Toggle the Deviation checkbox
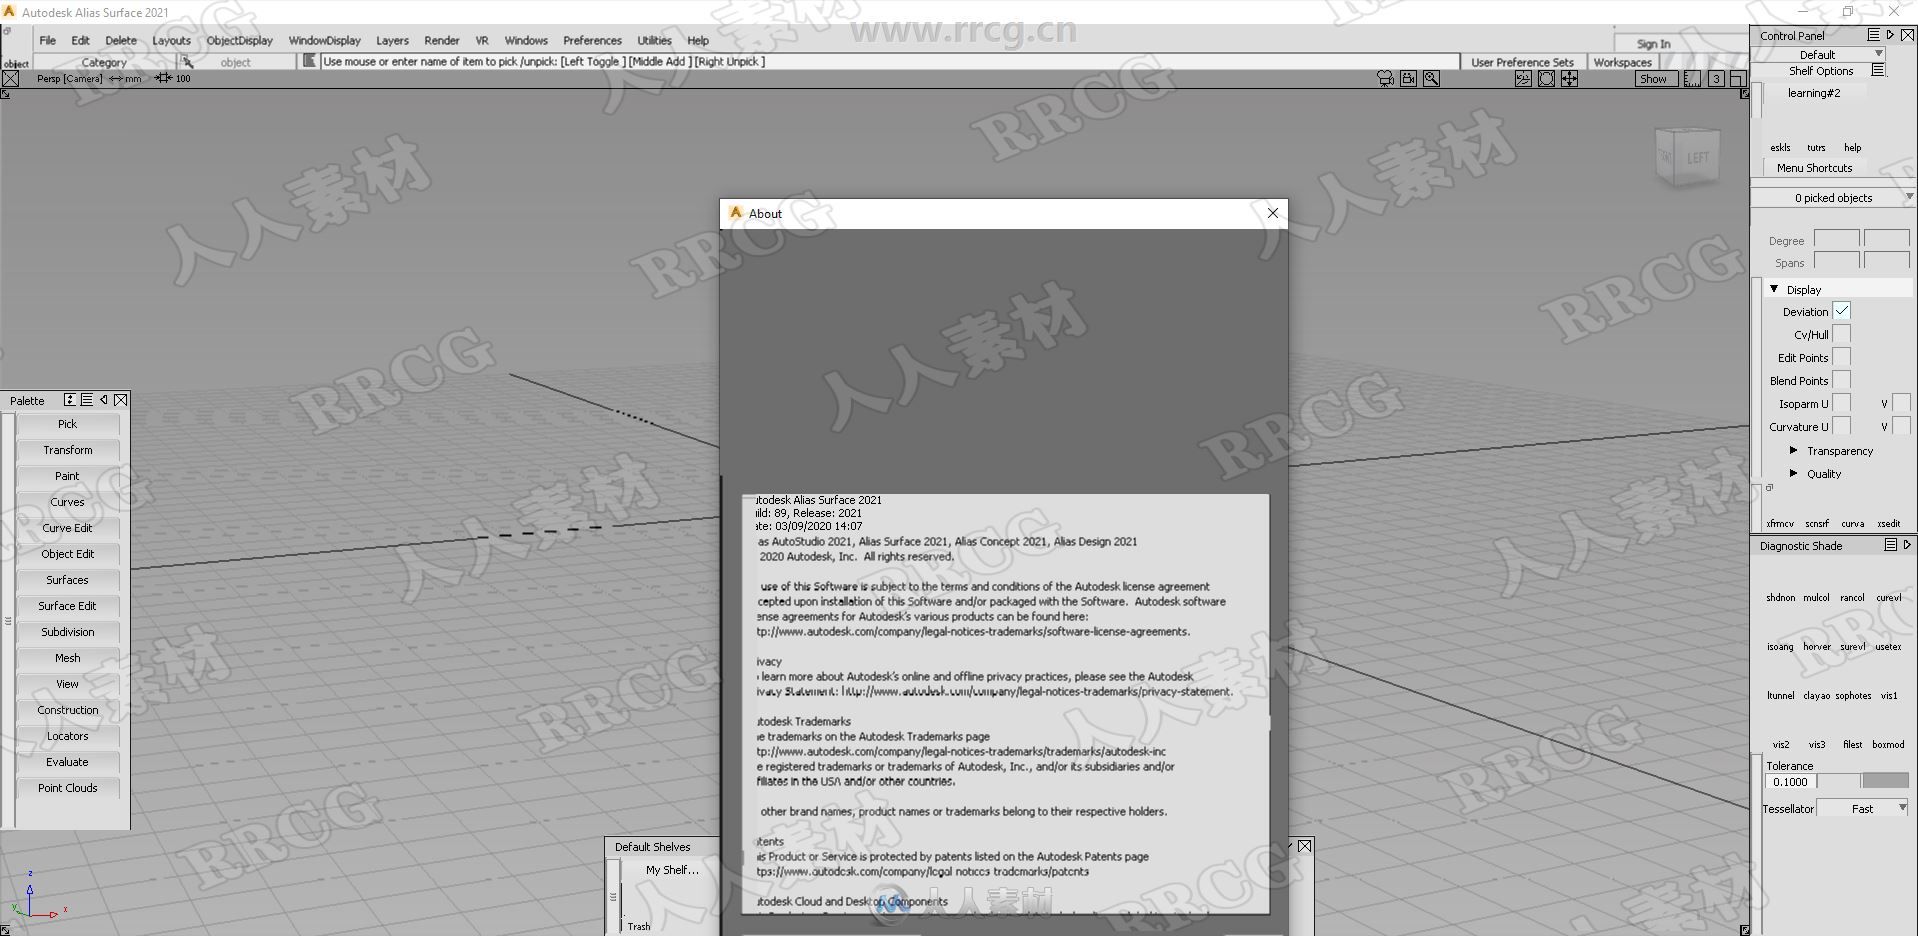 [1842, 311]
